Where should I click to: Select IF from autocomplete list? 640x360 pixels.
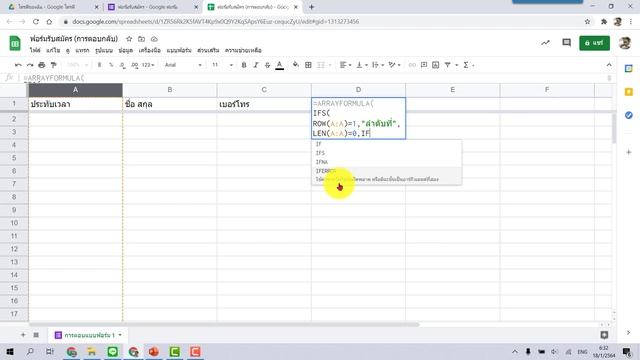tap(387, 144)
